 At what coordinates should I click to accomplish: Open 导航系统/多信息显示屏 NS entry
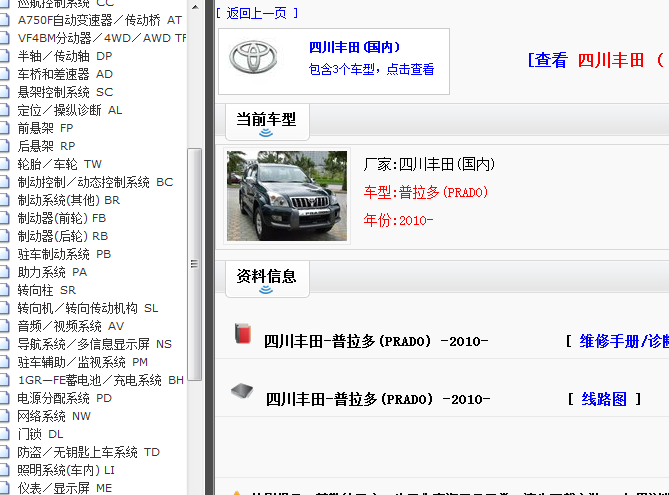pos(94,344)
